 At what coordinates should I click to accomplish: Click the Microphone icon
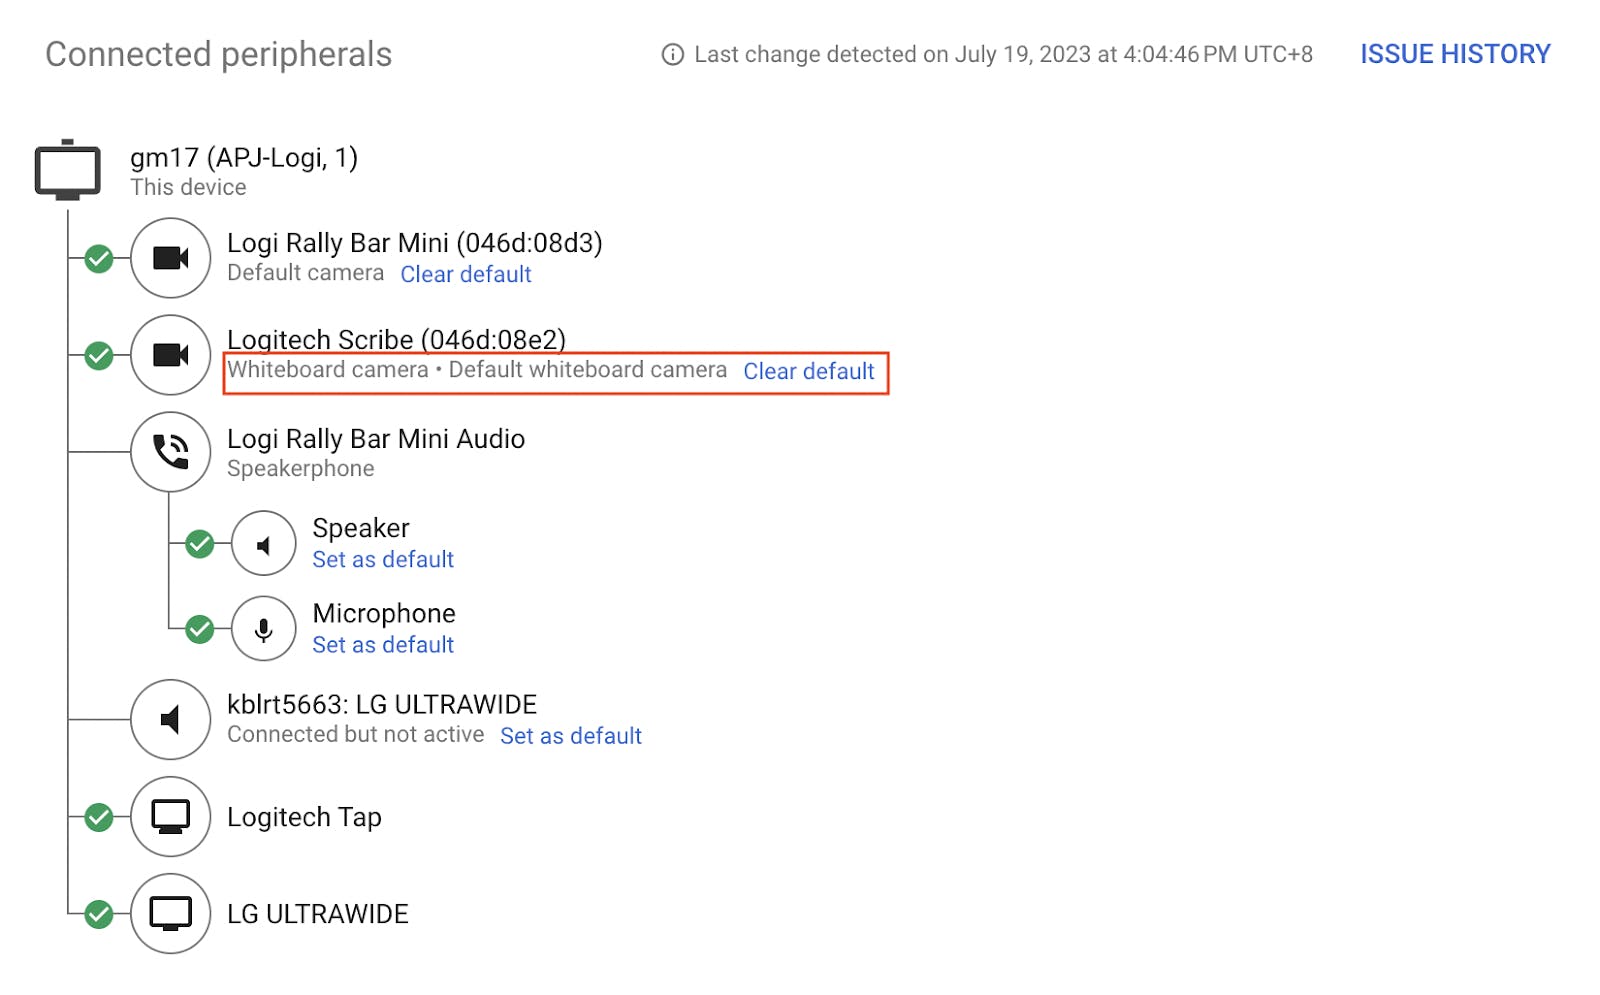point(264,629)
